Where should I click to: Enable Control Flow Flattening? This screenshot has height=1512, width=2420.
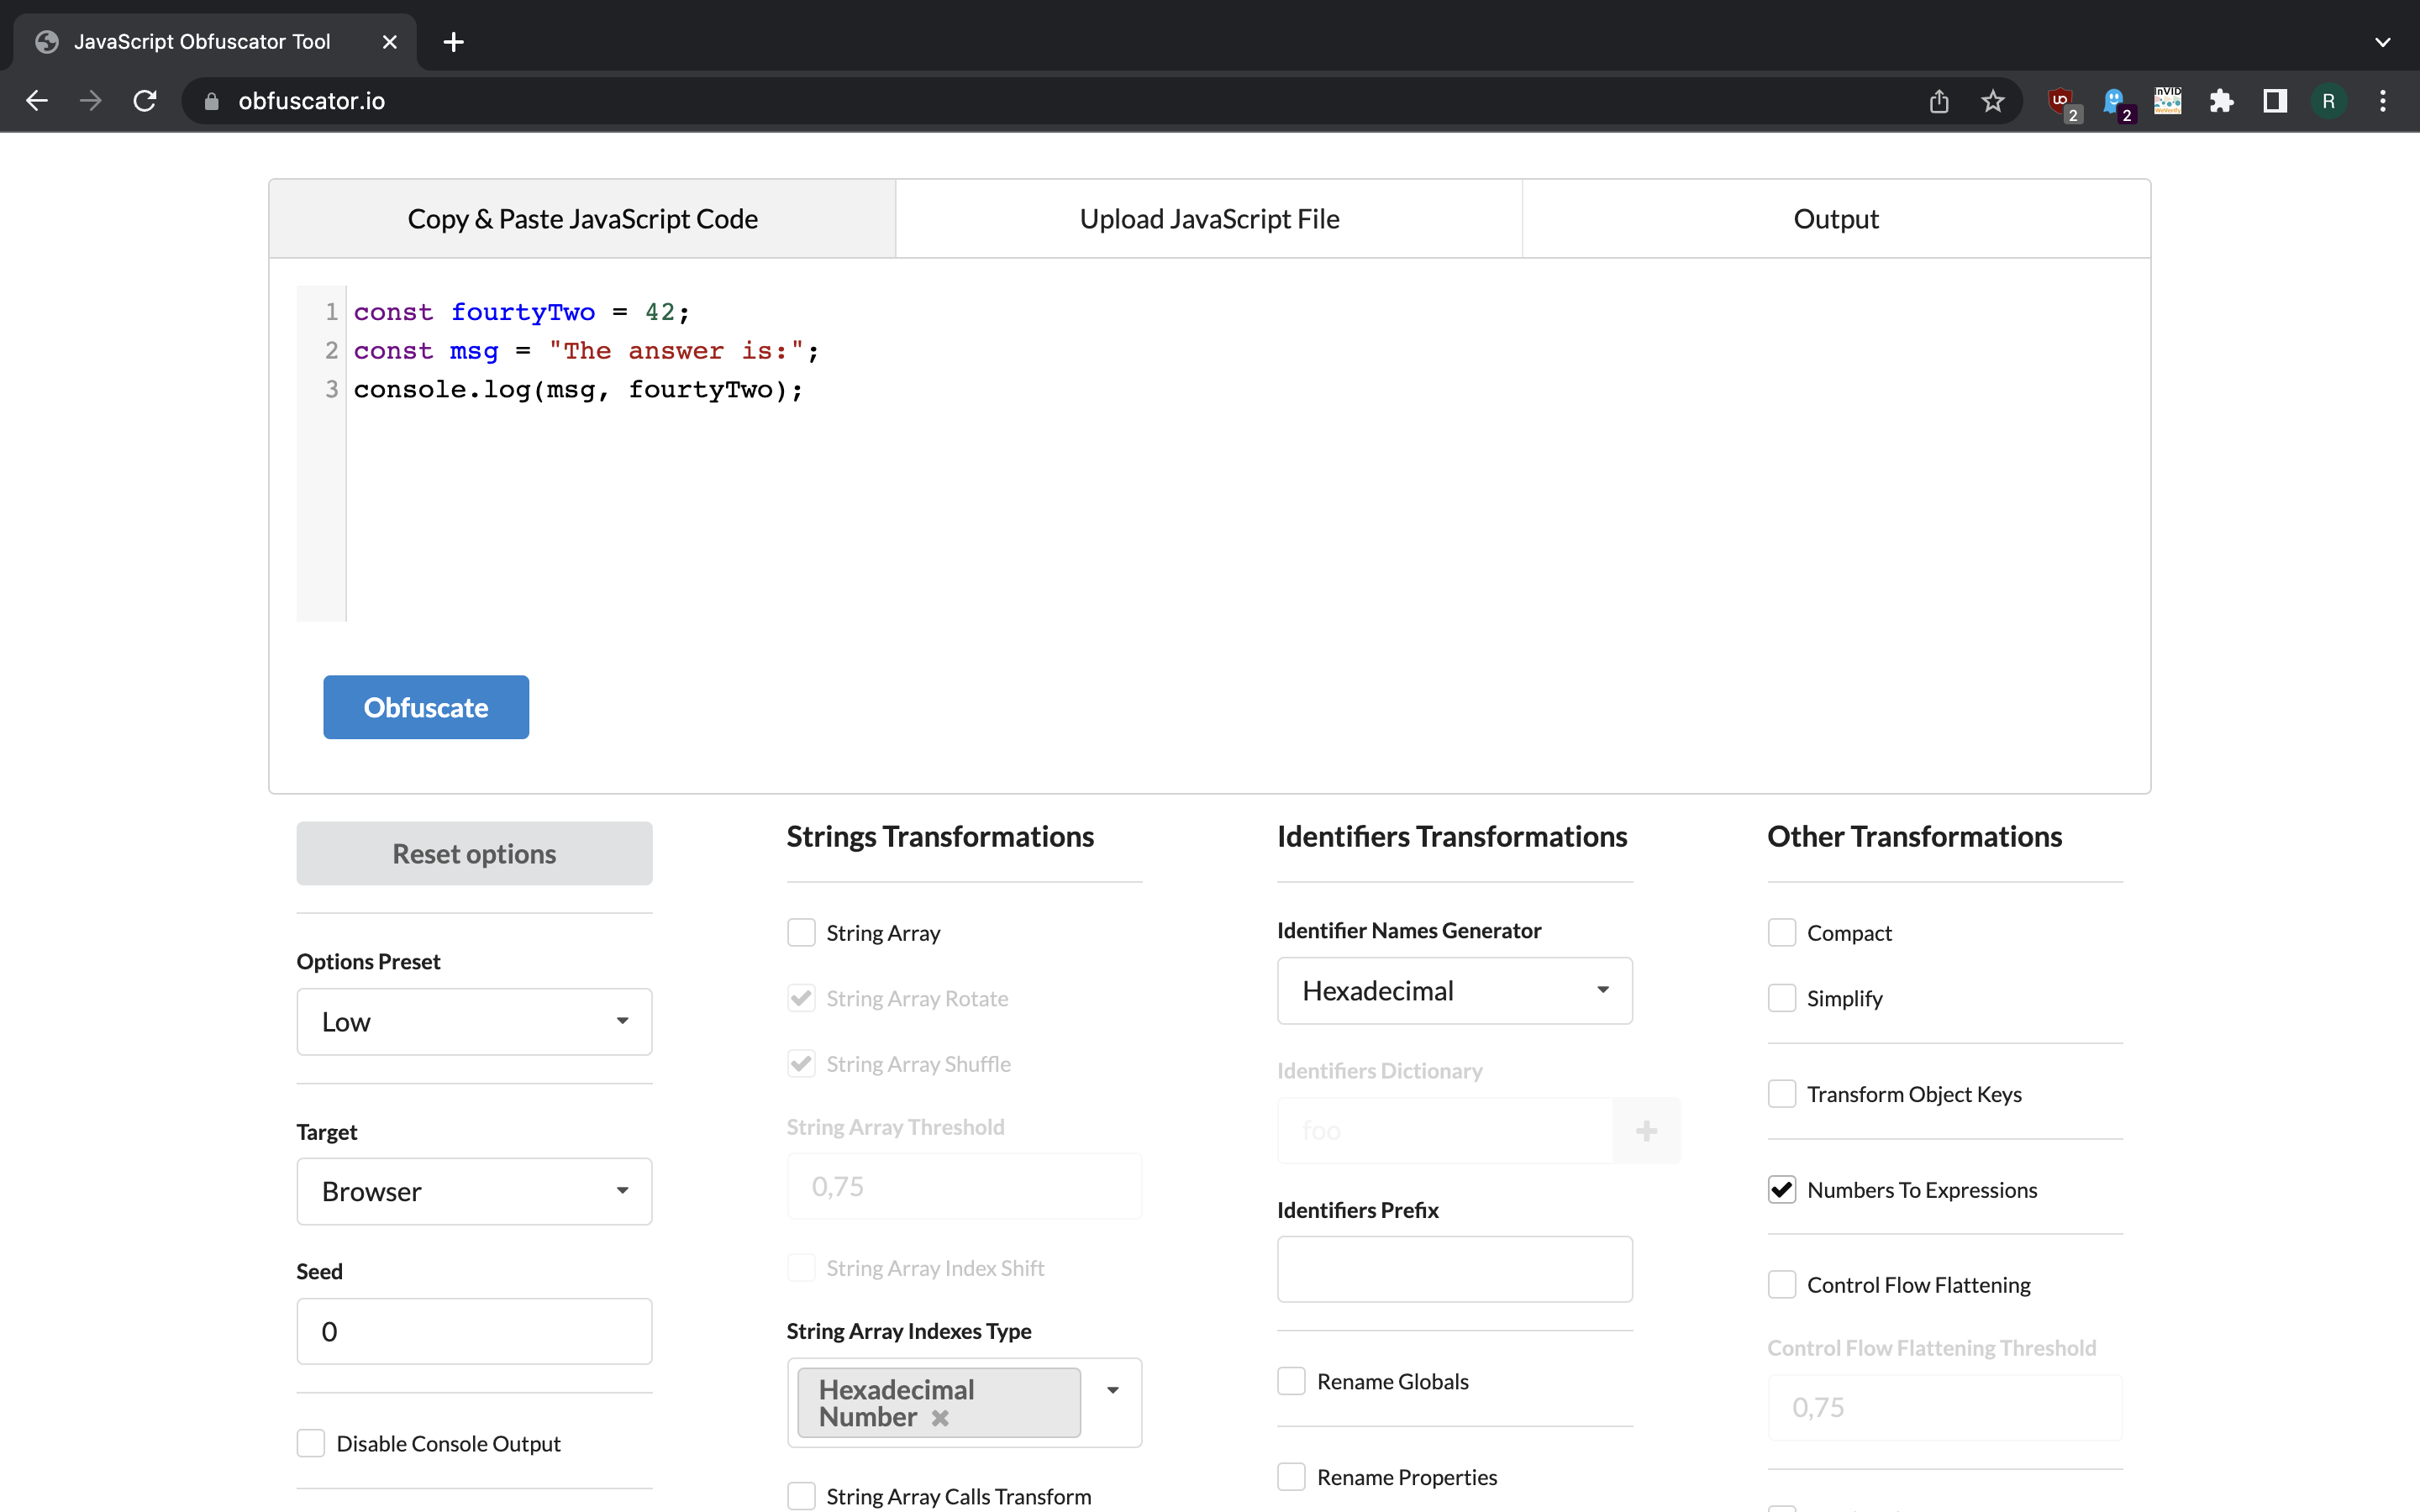[x=1782, y=1285]
